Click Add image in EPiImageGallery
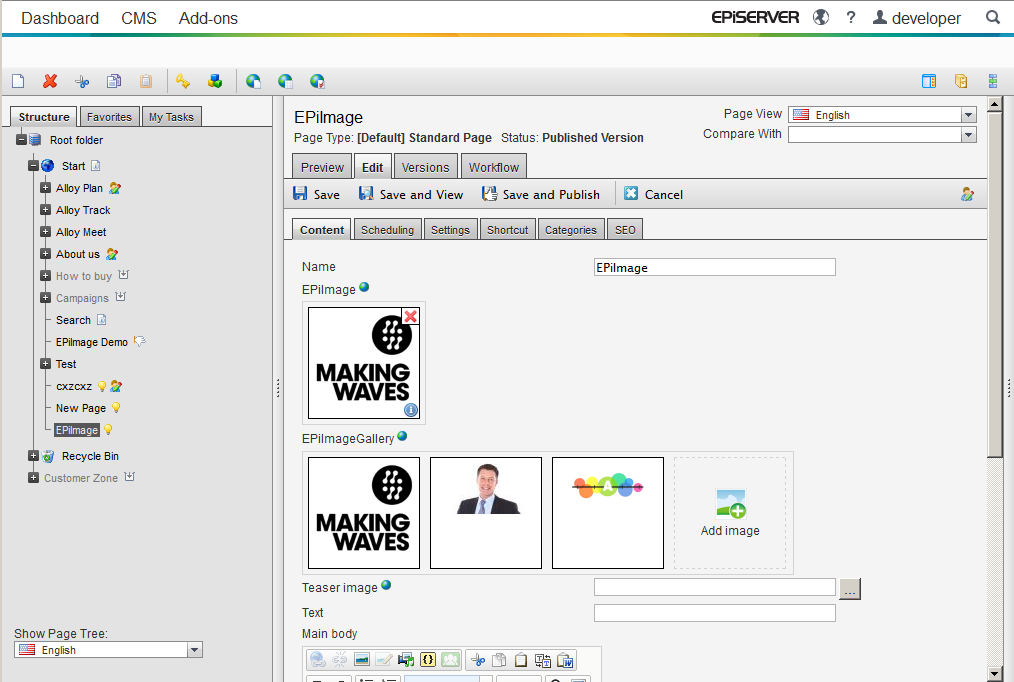Screen dimensions: 1014x682 click(x=730, y=513)
